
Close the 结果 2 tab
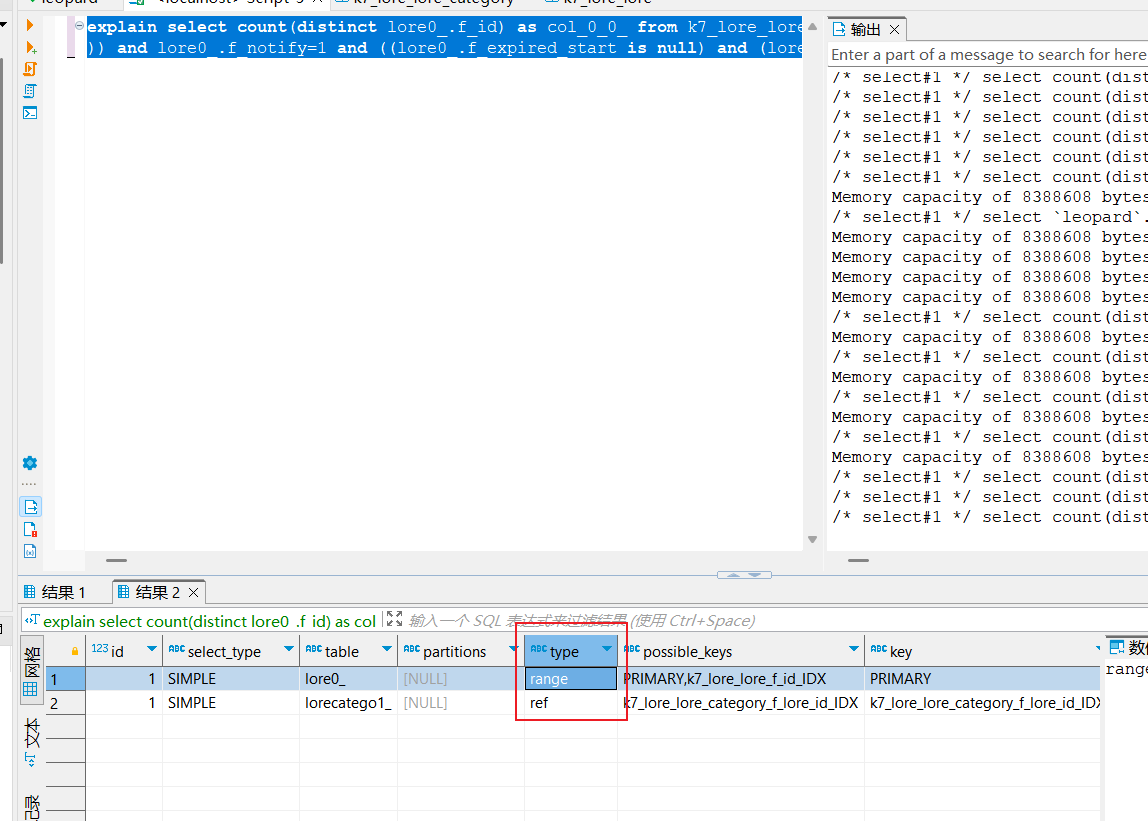pos(194,593)
